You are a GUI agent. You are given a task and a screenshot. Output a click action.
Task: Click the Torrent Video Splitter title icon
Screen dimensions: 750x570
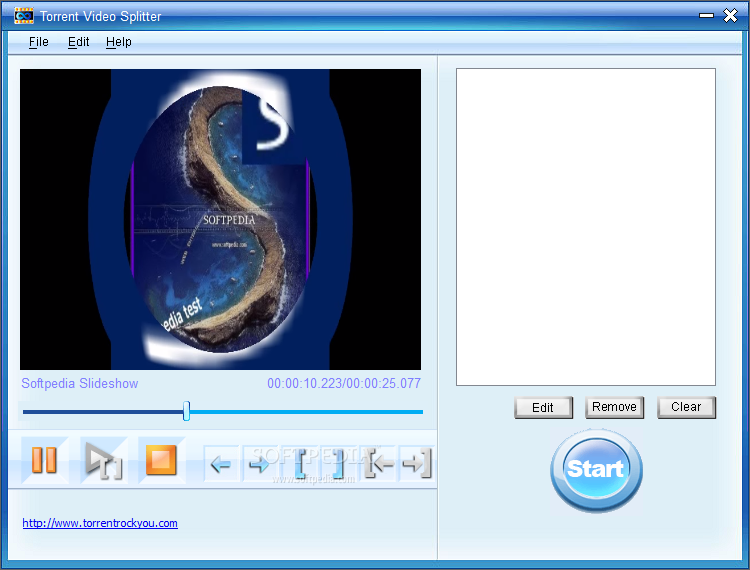(x=23, y=16)
